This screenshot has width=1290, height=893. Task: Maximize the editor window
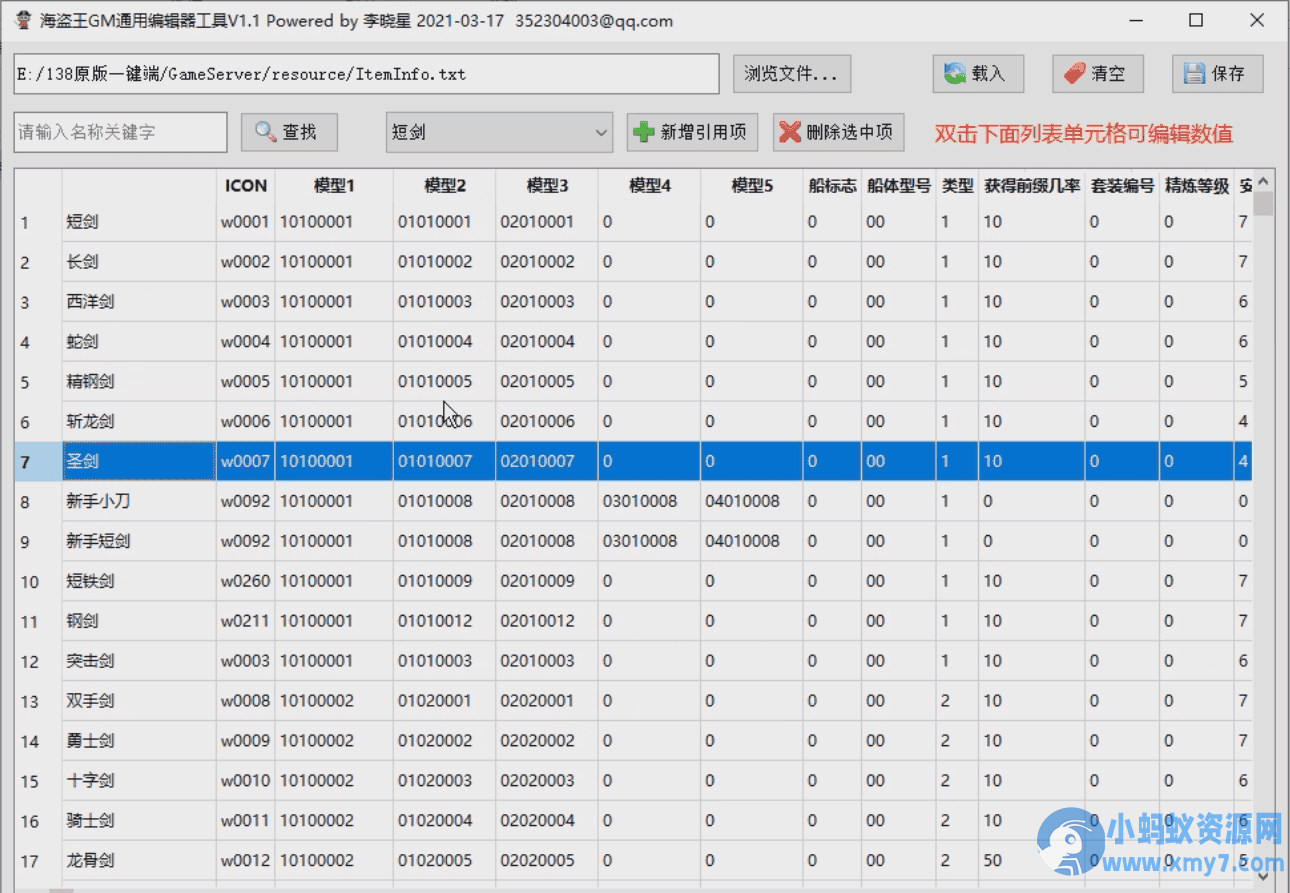tap(1196, 20)
